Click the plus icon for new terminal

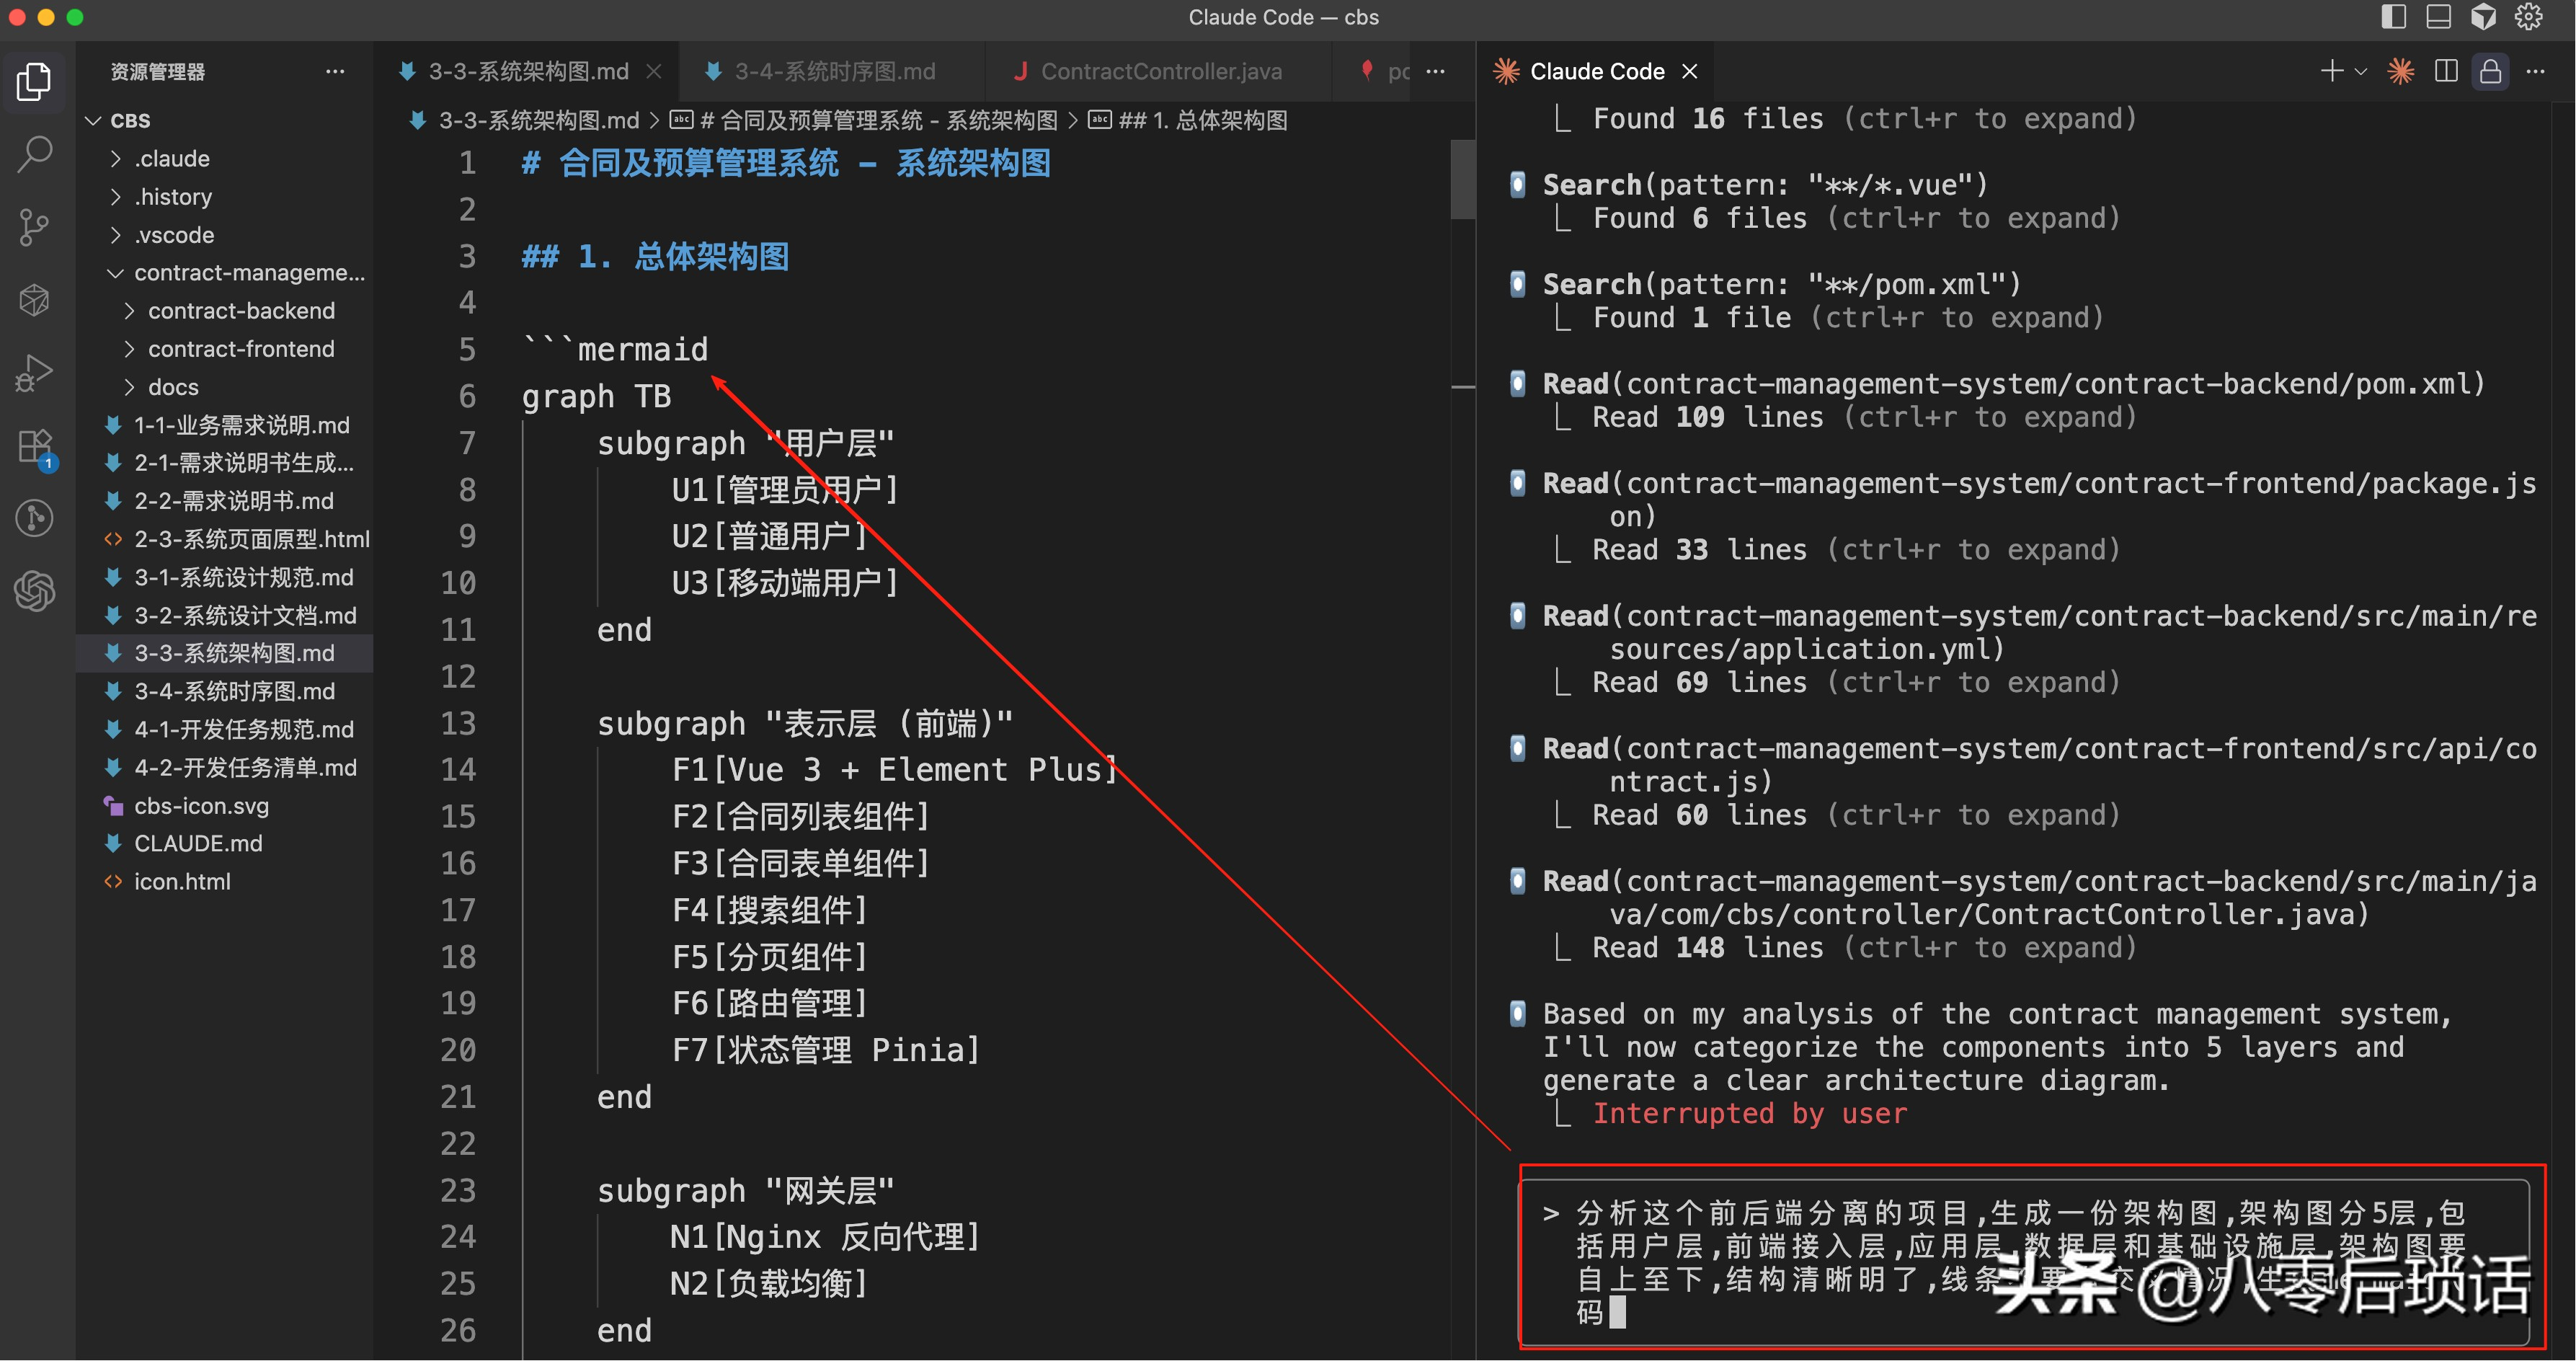tap(2332, 71)
